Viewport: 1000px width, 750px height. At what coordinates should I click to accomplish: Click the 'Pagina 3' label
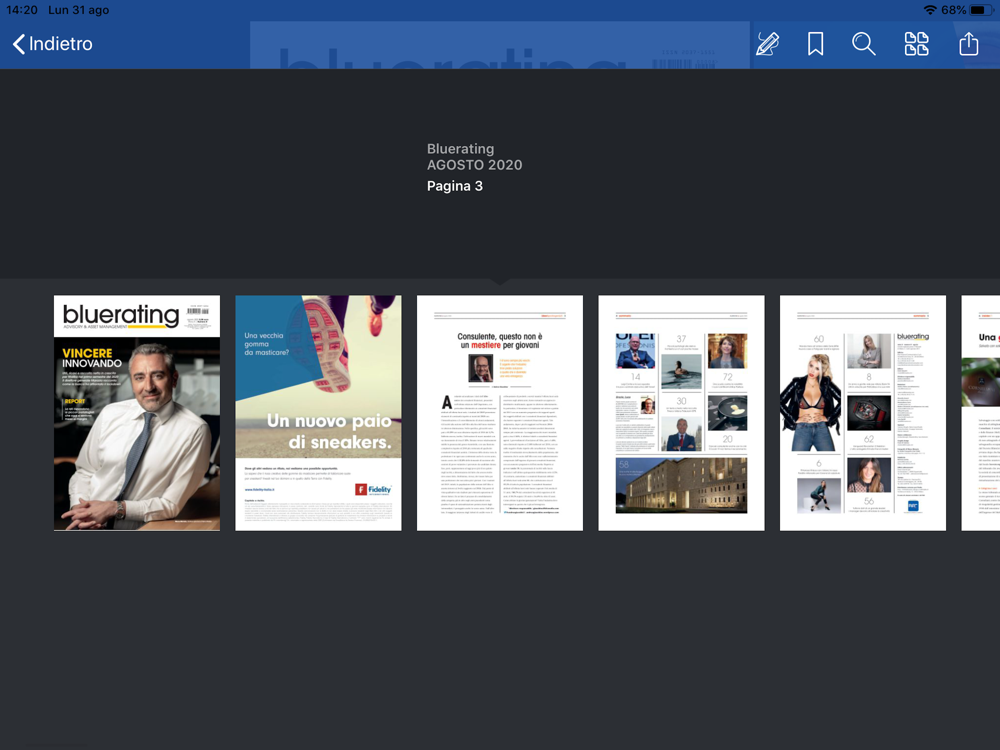(455, 186)
